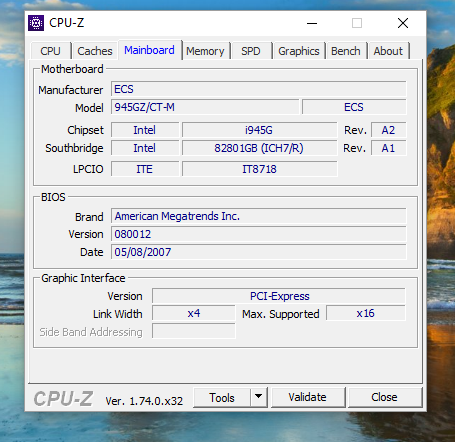Click the CPU-Z app icon in title bar
This screenshot has height=442, width=455.
(36, 23)
